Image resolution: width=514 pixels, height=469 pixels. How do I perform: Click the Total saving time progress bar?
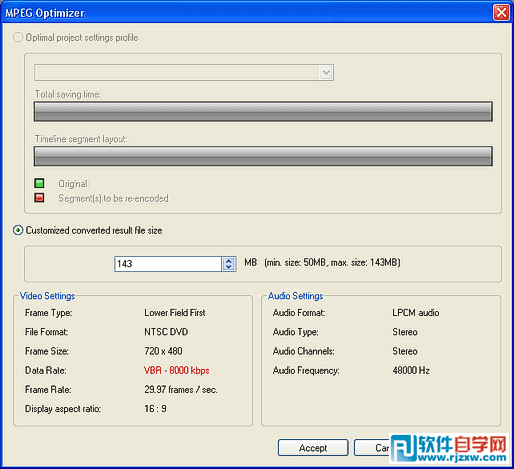pyautogui.click(x=263, y=111)
